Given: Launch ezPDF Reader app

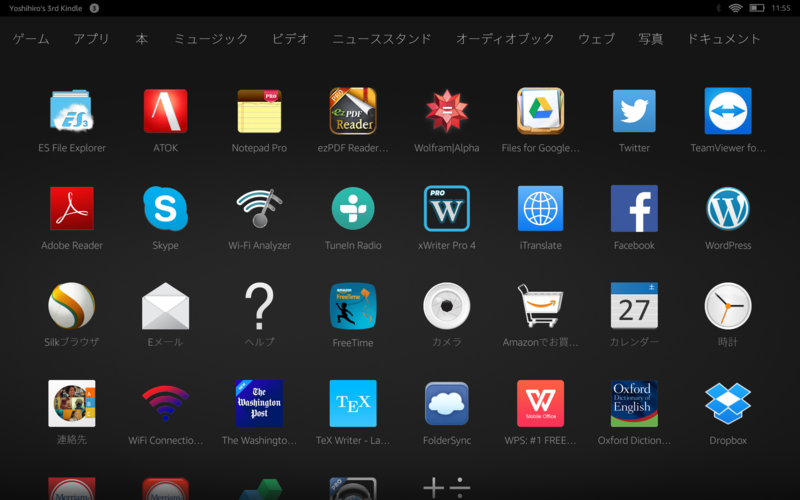Looking at the screenshot, I should (x=353, y=111).
